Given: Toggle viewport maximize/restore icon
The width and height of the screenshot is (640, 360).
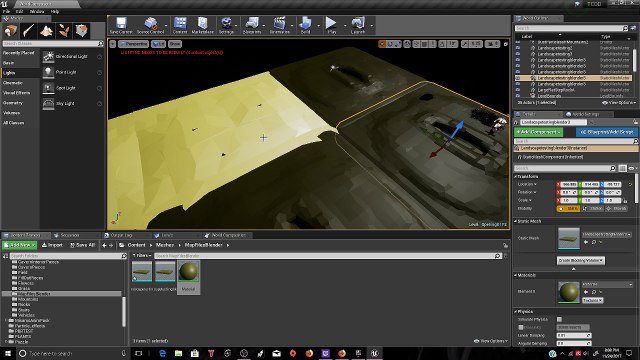Looking at the screenshot, I should [x=505, y=44].
